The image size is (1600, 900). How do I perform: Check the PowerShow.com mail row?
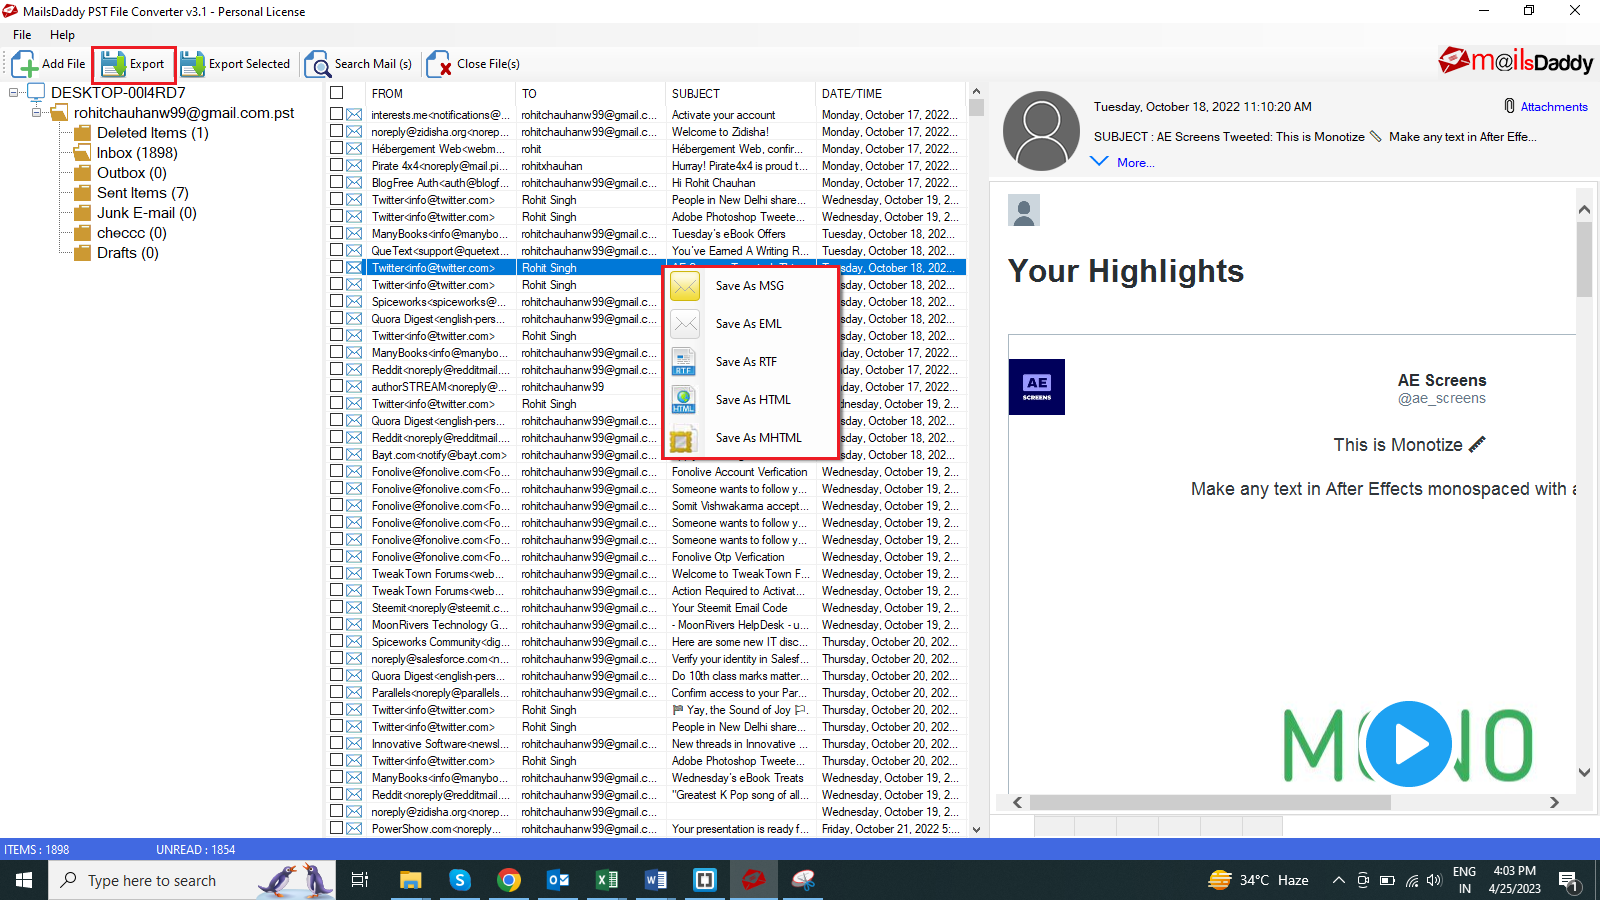point(337,829)
